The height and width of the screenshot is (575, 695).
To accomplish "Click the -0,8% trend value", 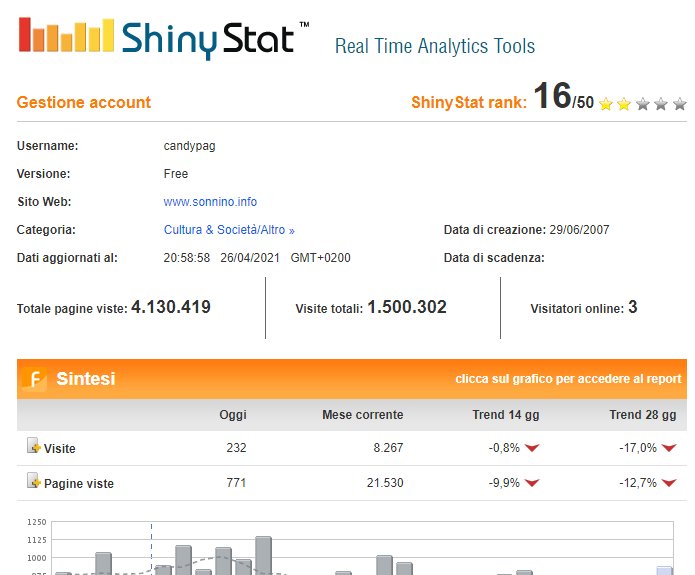I will (x=504, y=448).
